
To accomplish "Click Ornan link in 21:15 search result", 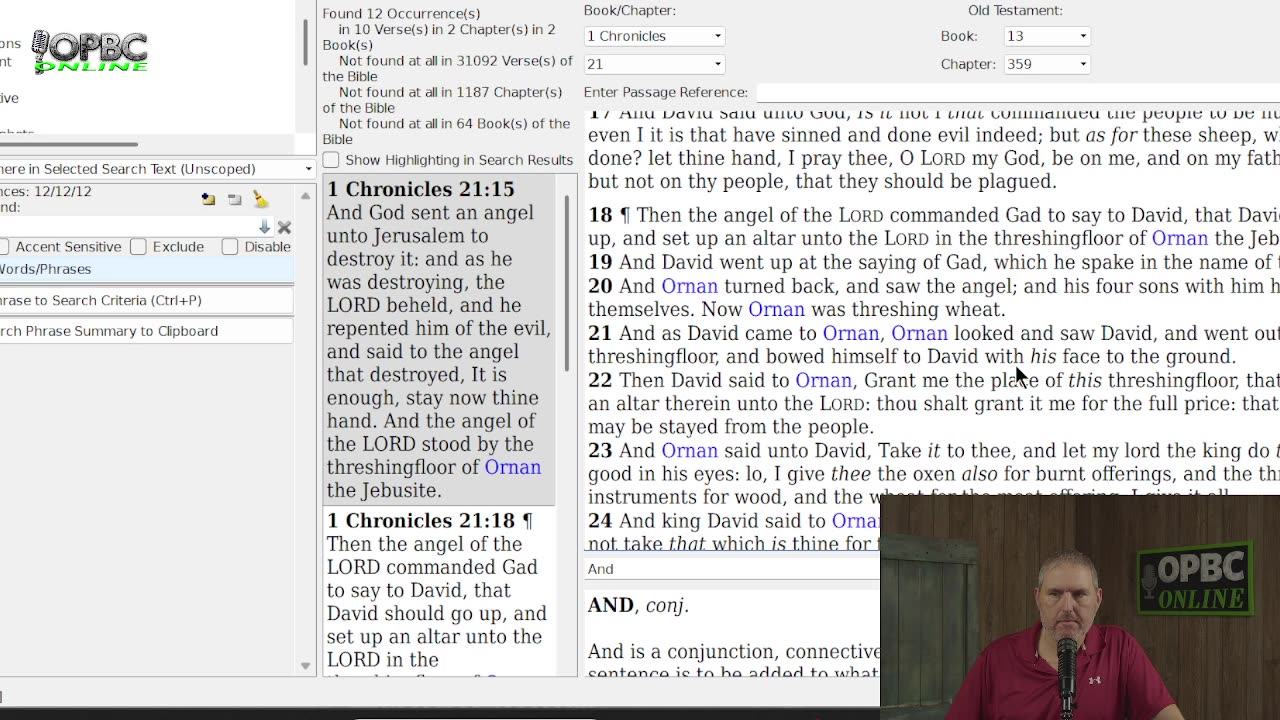I will [513, 467].
